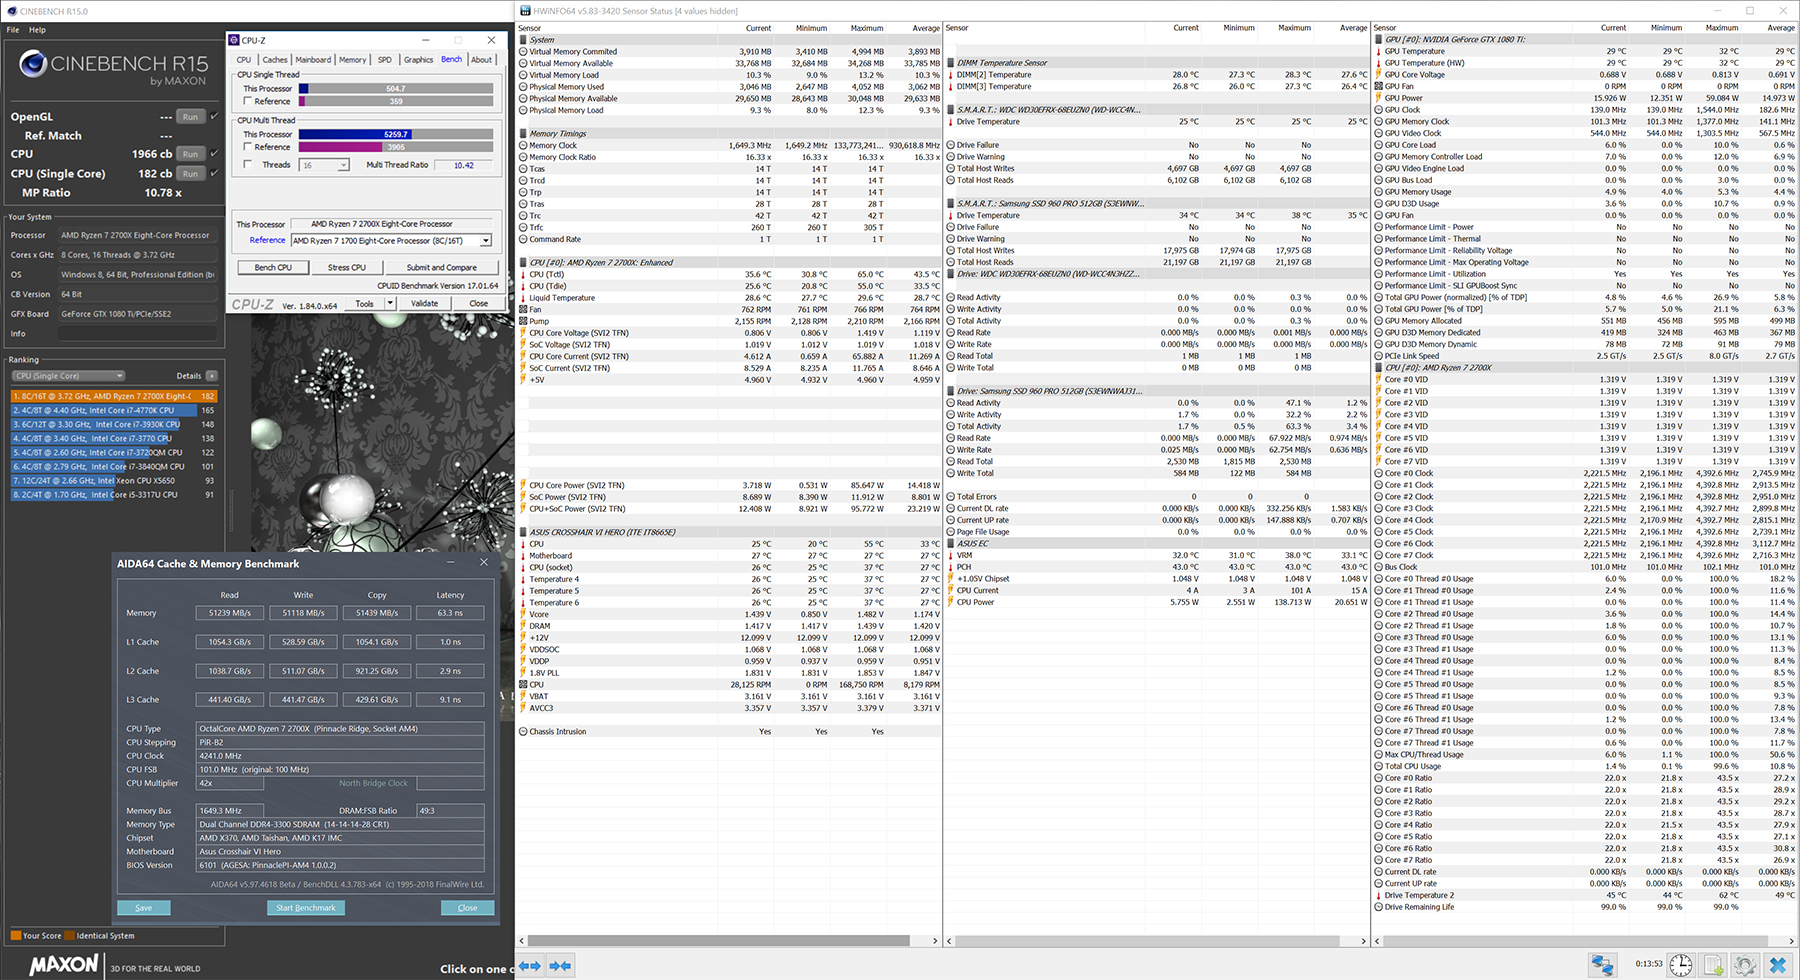Switch to the CPU-Z Mainboard tab

313,60
